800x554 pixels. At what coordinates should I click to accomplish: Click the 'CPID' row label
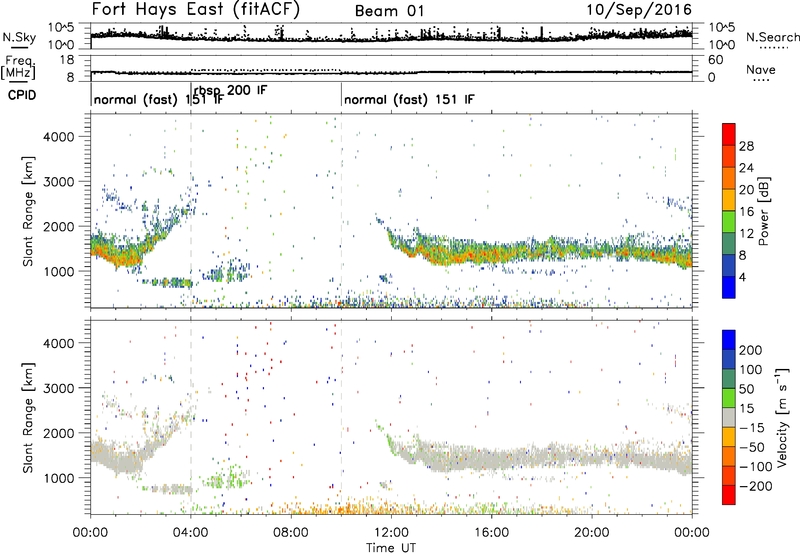pyautogui.click(x=22, y=95)
